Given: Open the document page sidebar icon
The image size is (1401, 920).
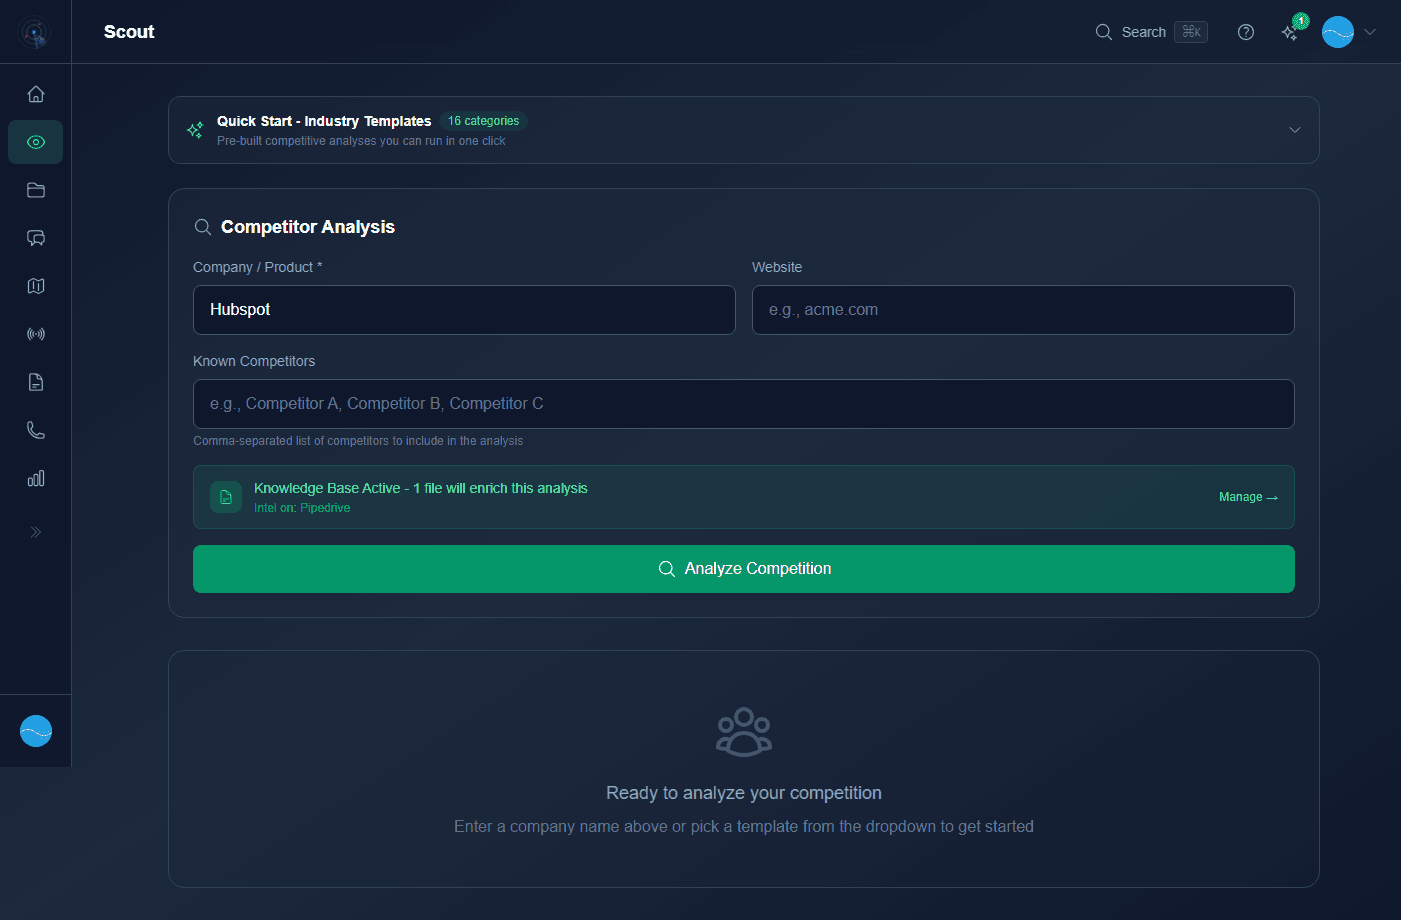Looking at the screenshot, I should tap(36, 381).
